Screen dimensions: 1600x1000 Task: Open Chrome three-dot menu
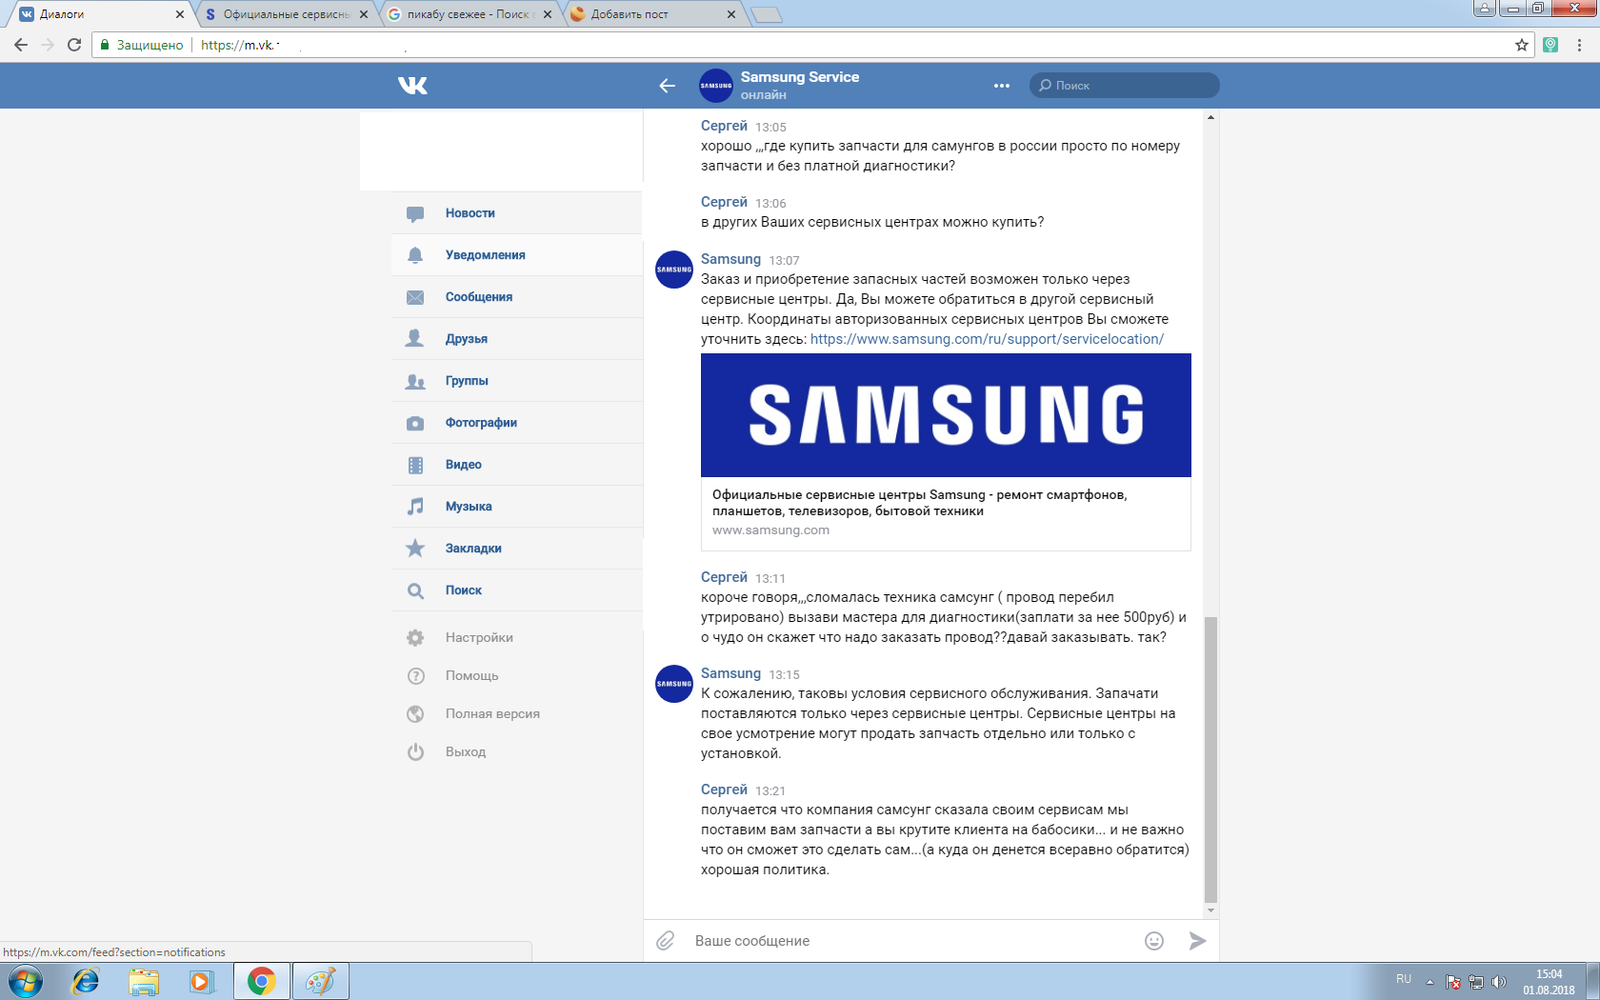[1579, 45]
